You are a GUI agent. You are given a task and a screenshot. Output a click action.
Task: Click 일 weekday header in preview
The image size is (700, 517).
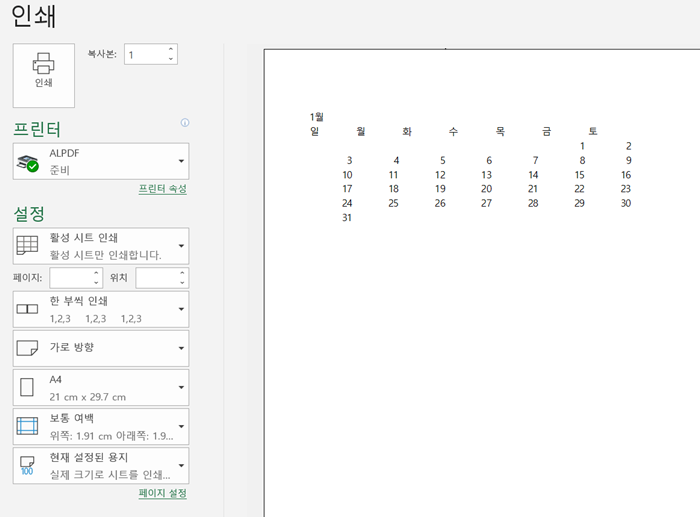click(x=314, y=131)
